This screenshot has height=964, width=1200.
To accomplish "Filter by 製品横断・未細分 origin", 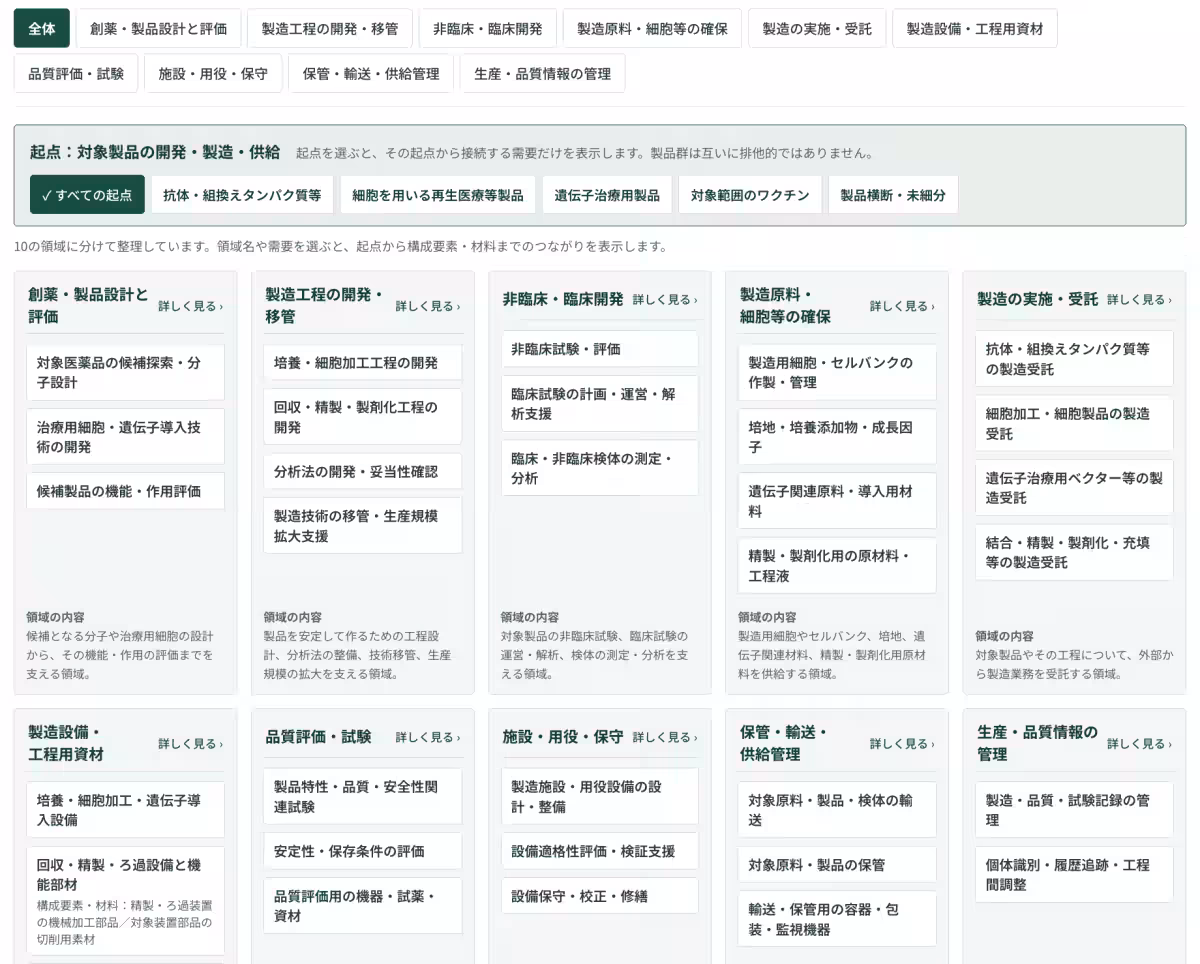I will coord(893,195).
